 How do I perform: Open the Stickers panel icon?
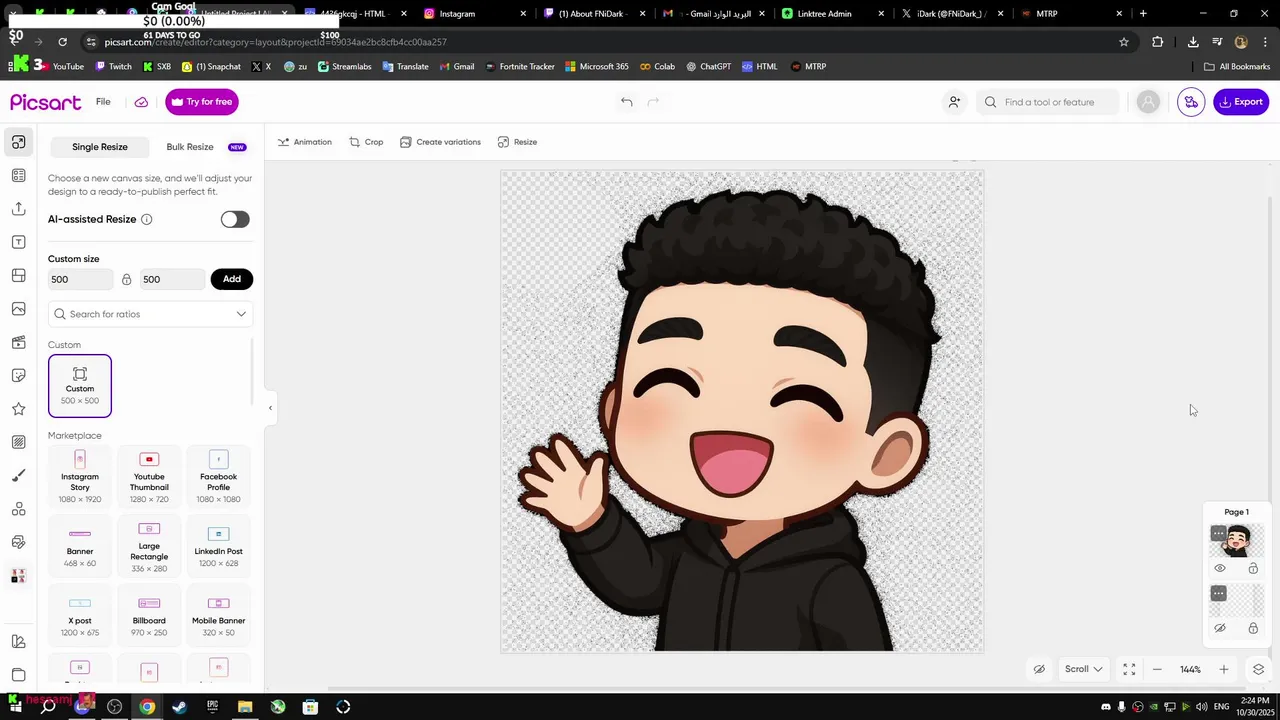pos(18,376)
